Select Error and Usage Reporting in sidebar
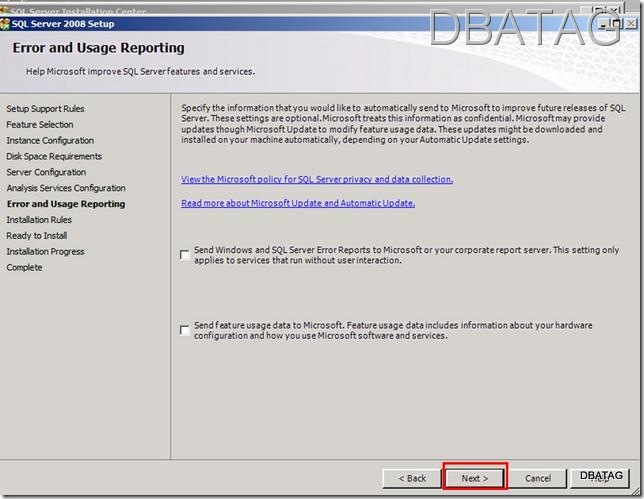Viewport: 644px width, 499px height. [x=66, y=204]
